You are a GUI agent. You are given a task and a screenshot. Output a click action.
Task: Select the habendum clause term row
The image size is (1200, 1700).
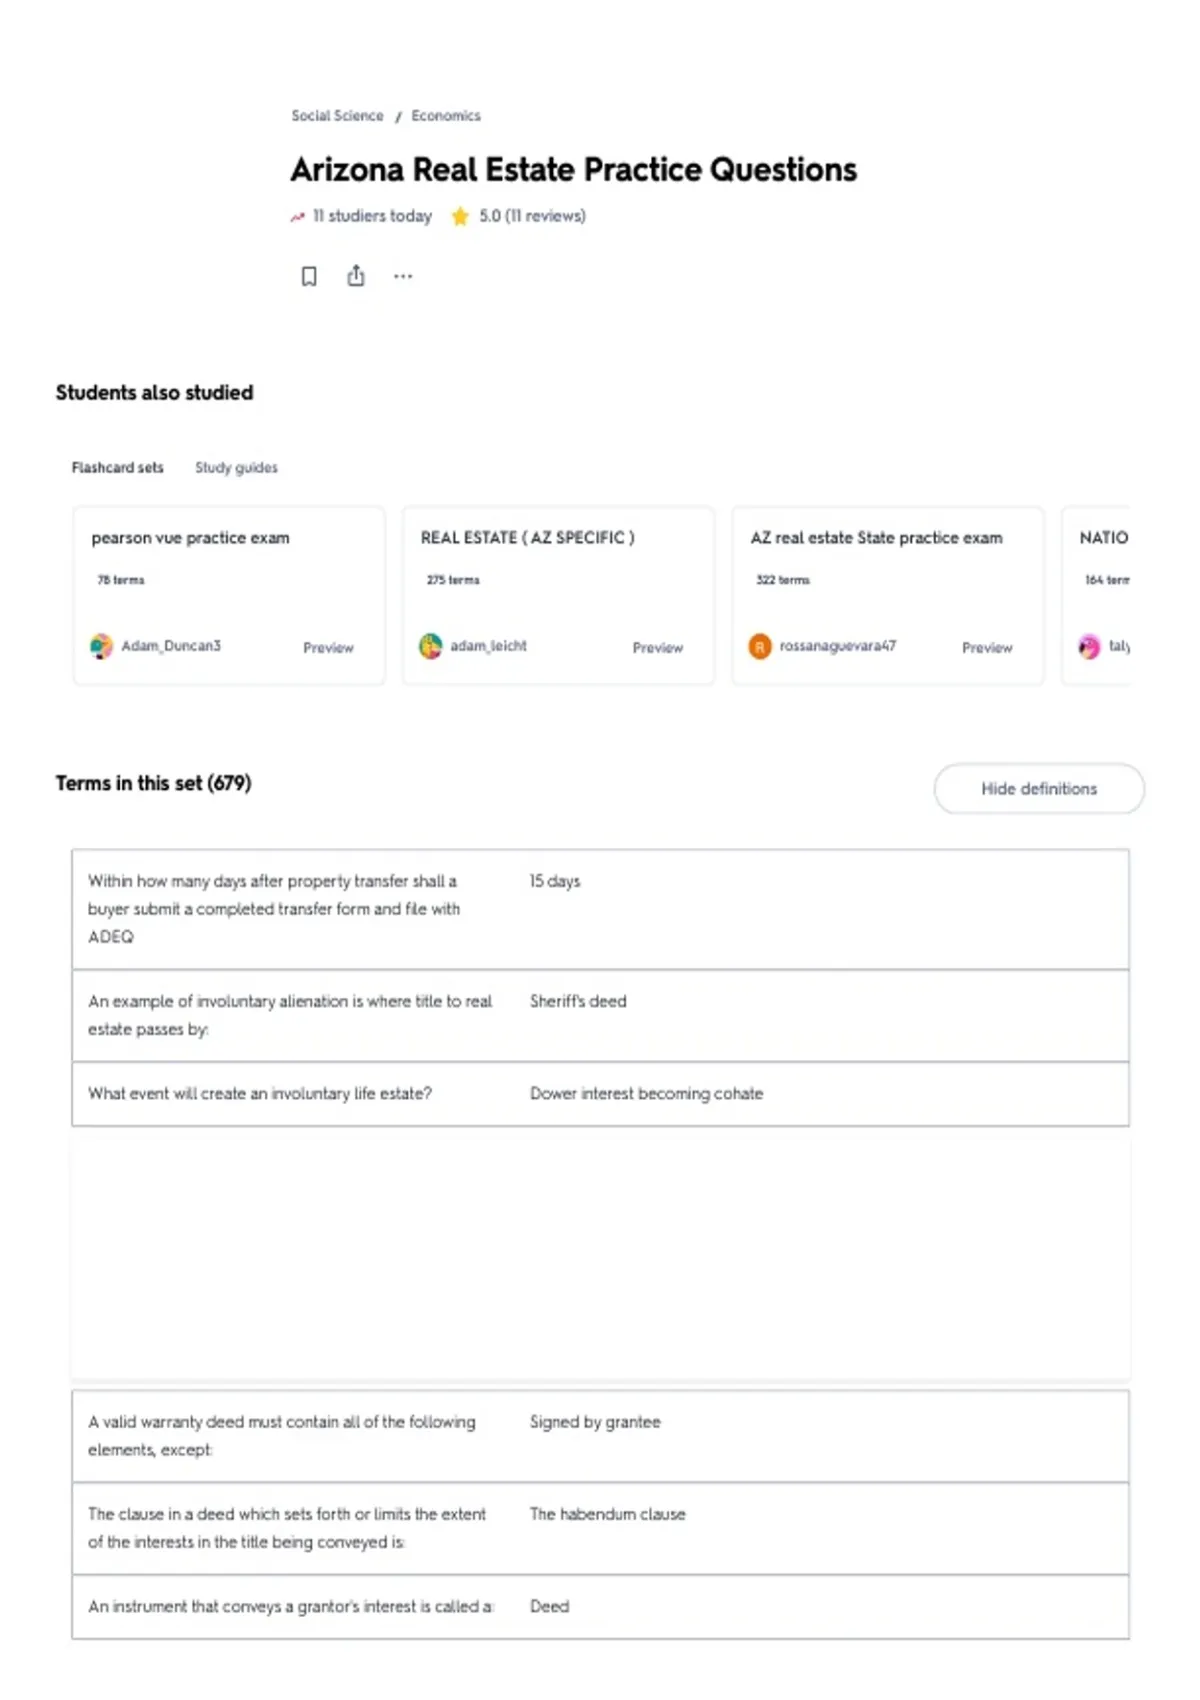[x=600, y=1528]
